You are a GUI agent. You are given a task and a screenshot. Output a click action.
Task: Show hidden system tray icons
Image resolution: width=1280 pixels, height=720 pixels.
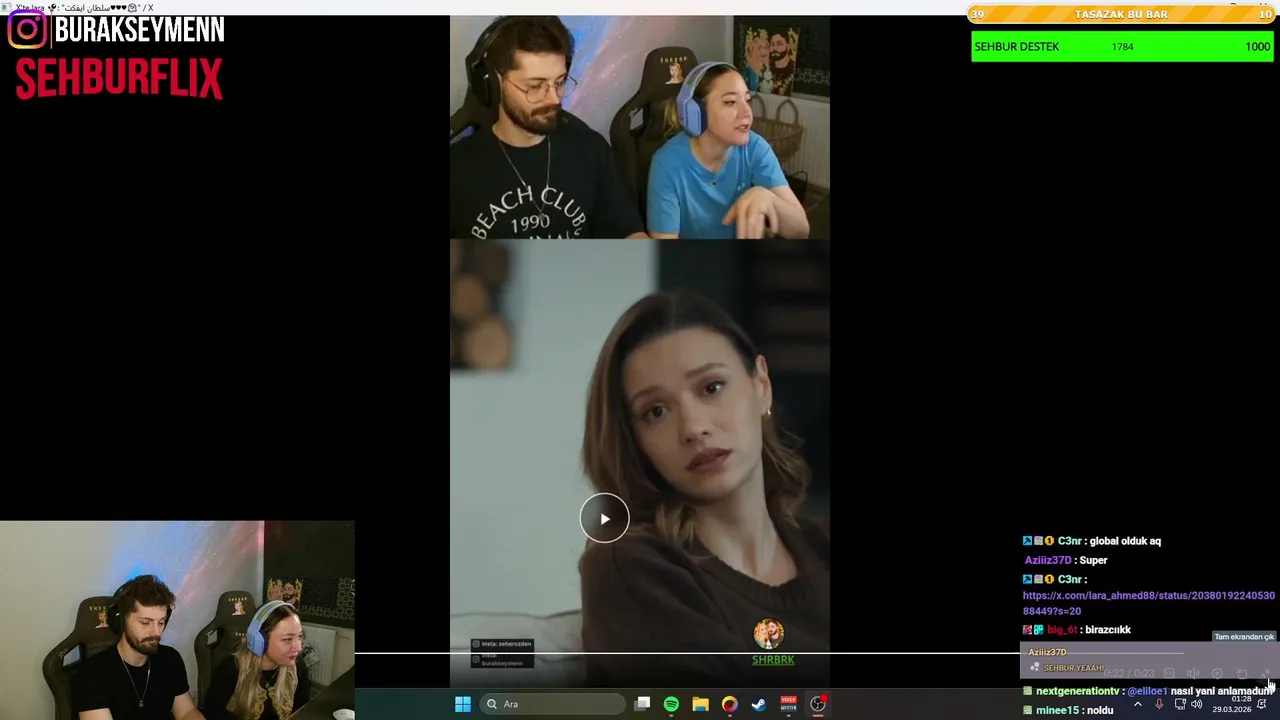click(1137, 704)
